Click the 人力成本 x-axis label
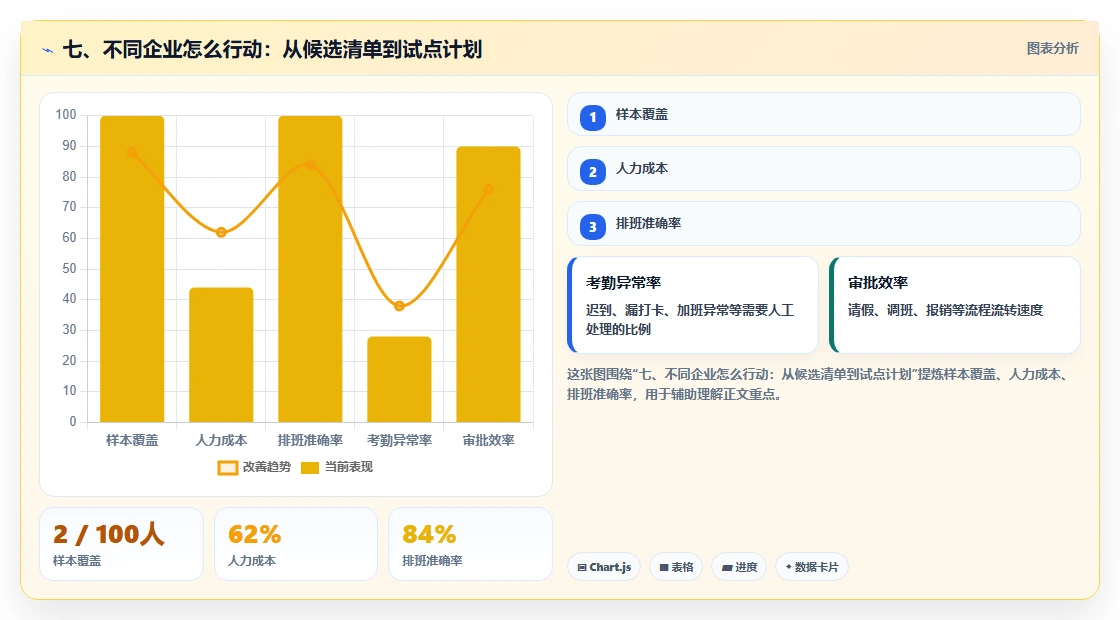 point(221,440)
